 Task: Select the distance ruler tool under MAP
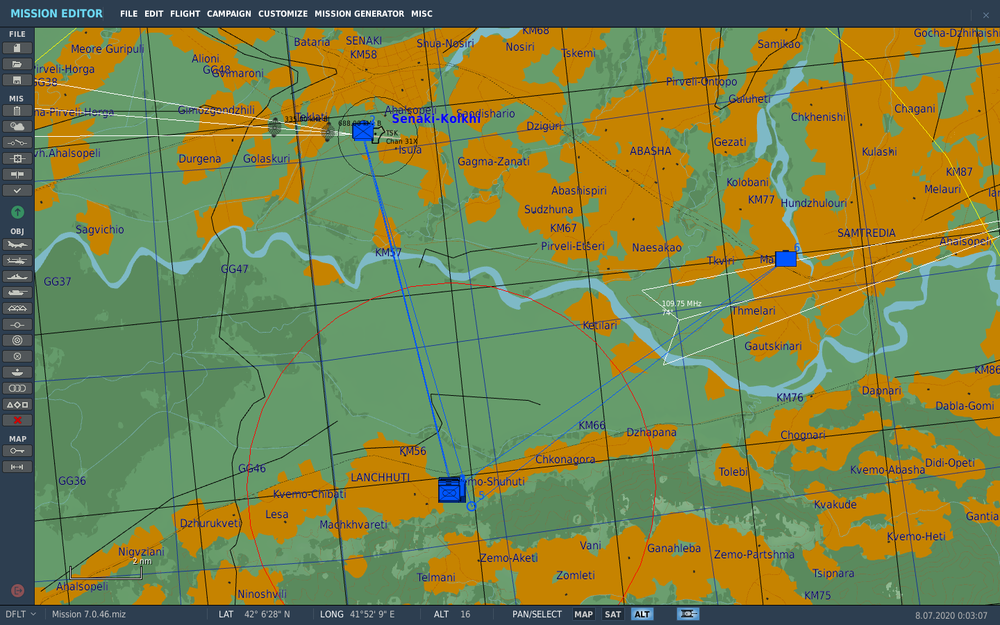pyautogui.click(x=17, y=467)
